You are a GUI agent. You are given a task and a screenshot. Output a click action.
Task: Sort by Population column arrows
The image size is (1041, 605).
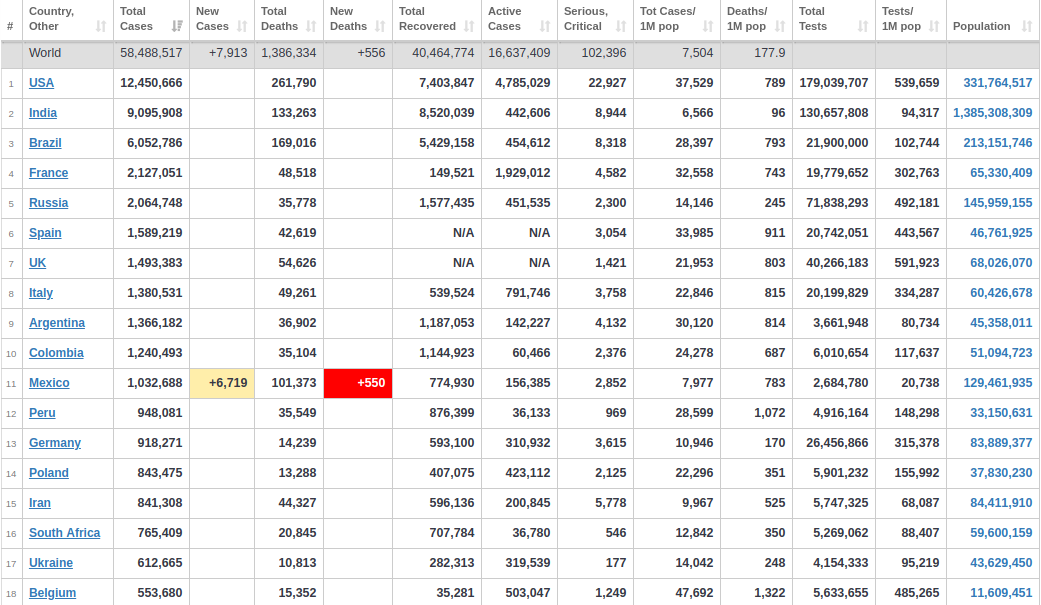click(x=1026, y=27)
